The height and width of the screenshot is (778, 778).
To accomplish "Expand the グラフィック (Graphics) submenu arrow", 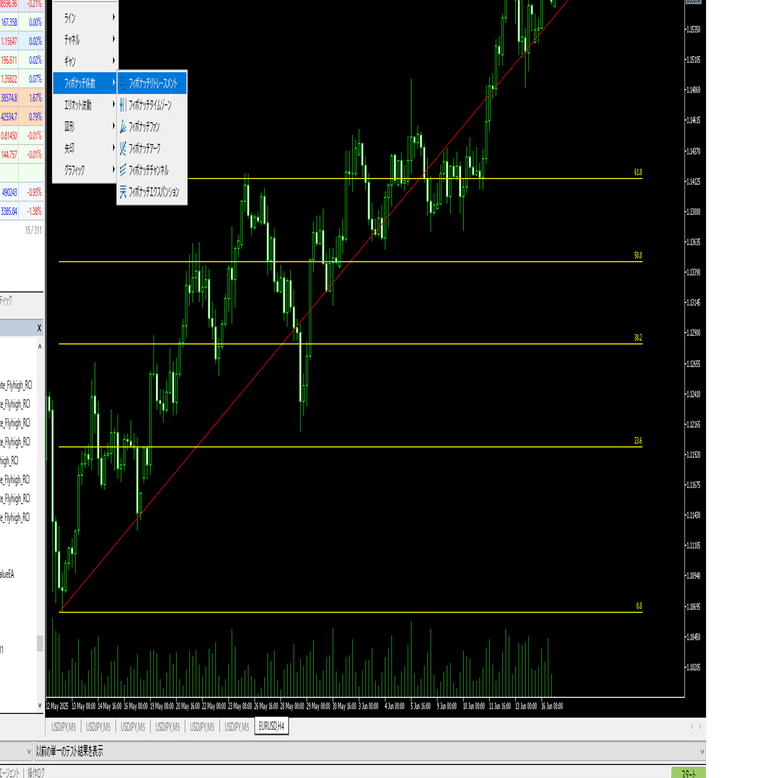I will tap(114, 169).
